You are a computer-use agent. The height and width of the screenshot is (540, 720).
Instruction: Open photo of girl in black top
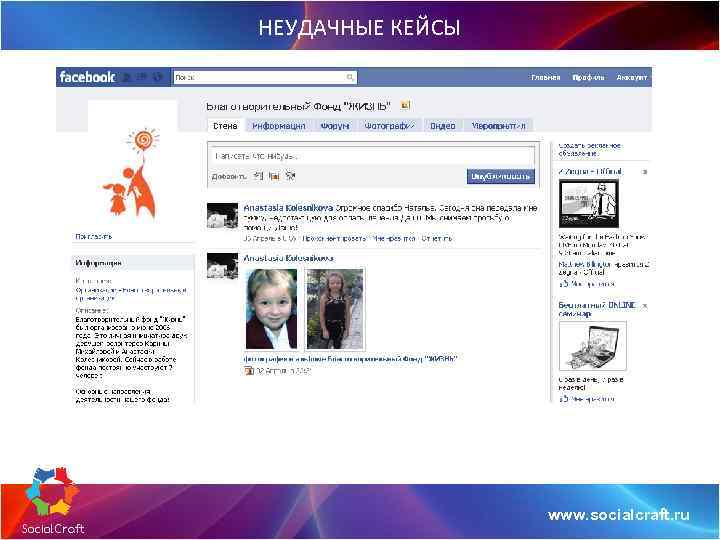click(x=335, y=309)
